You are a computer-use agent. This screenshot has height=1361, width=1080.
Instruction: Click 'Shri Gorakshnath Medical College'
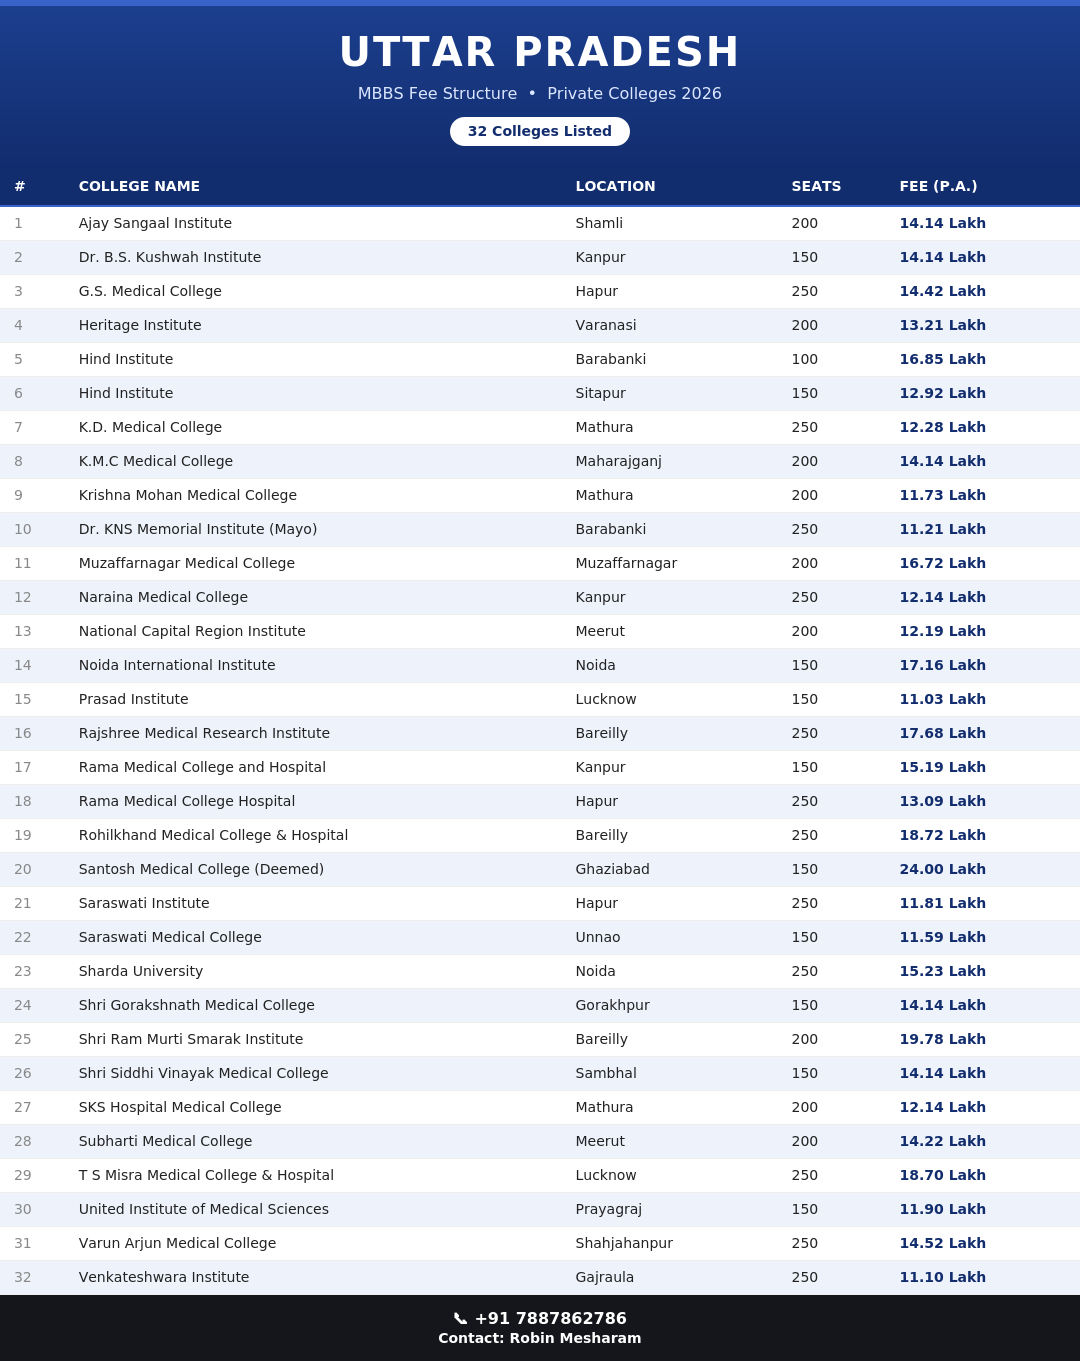(197, 1005)
